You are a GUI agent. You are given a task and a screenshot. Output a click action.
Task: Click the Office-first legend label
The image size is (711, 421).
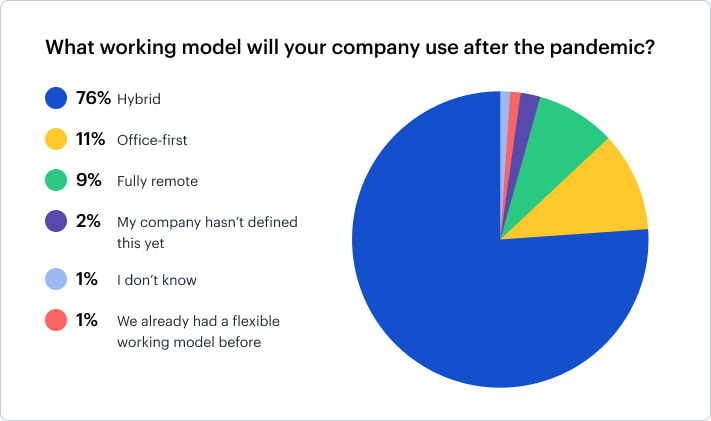pyautogui.click(x=152, y=140)
